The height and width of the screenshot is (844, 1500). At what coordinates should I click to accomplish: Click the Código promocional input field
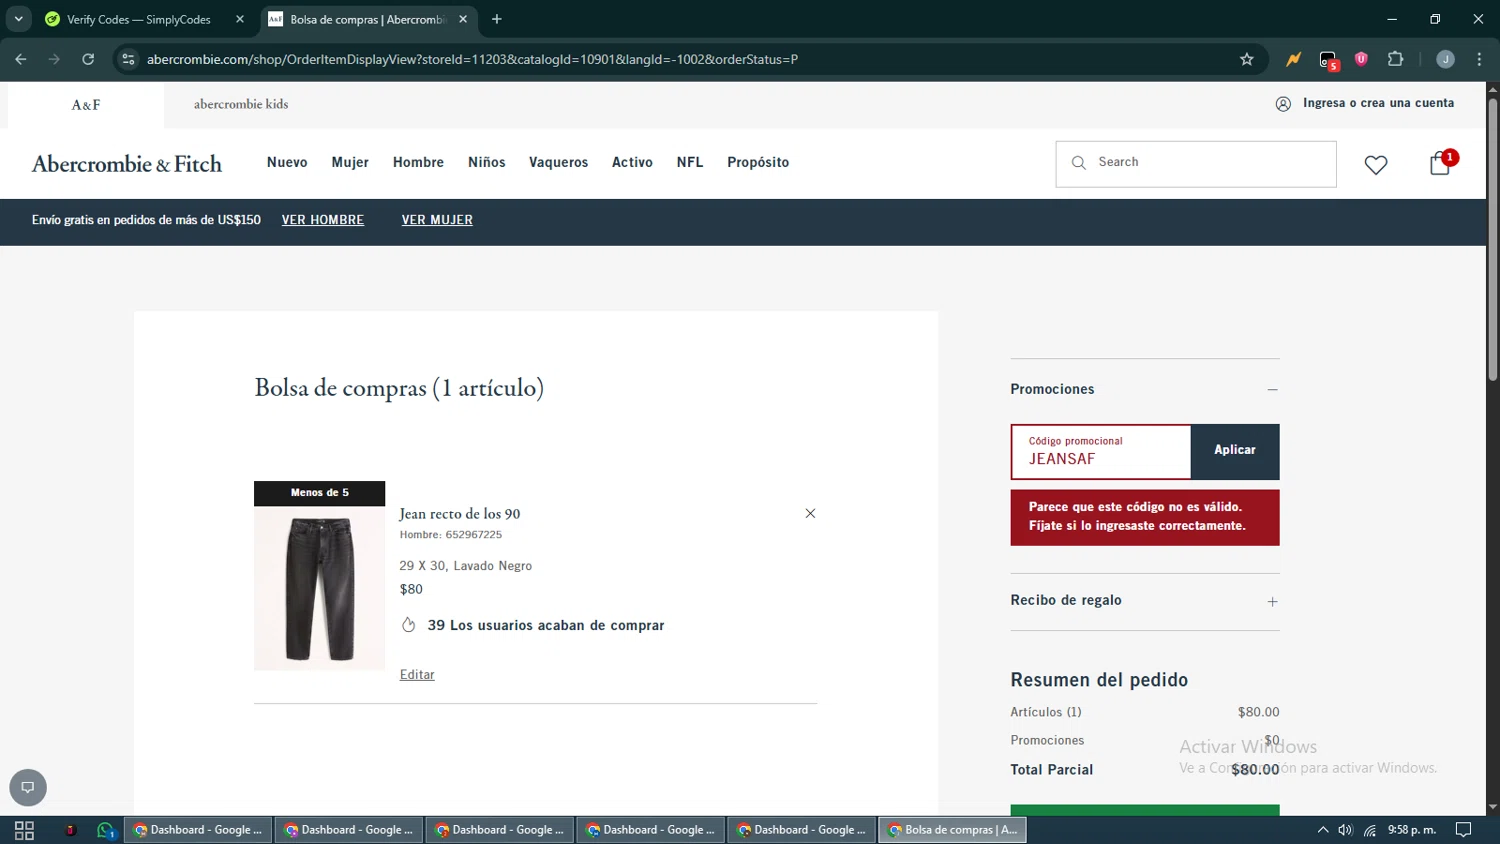tap(1101, 451)
